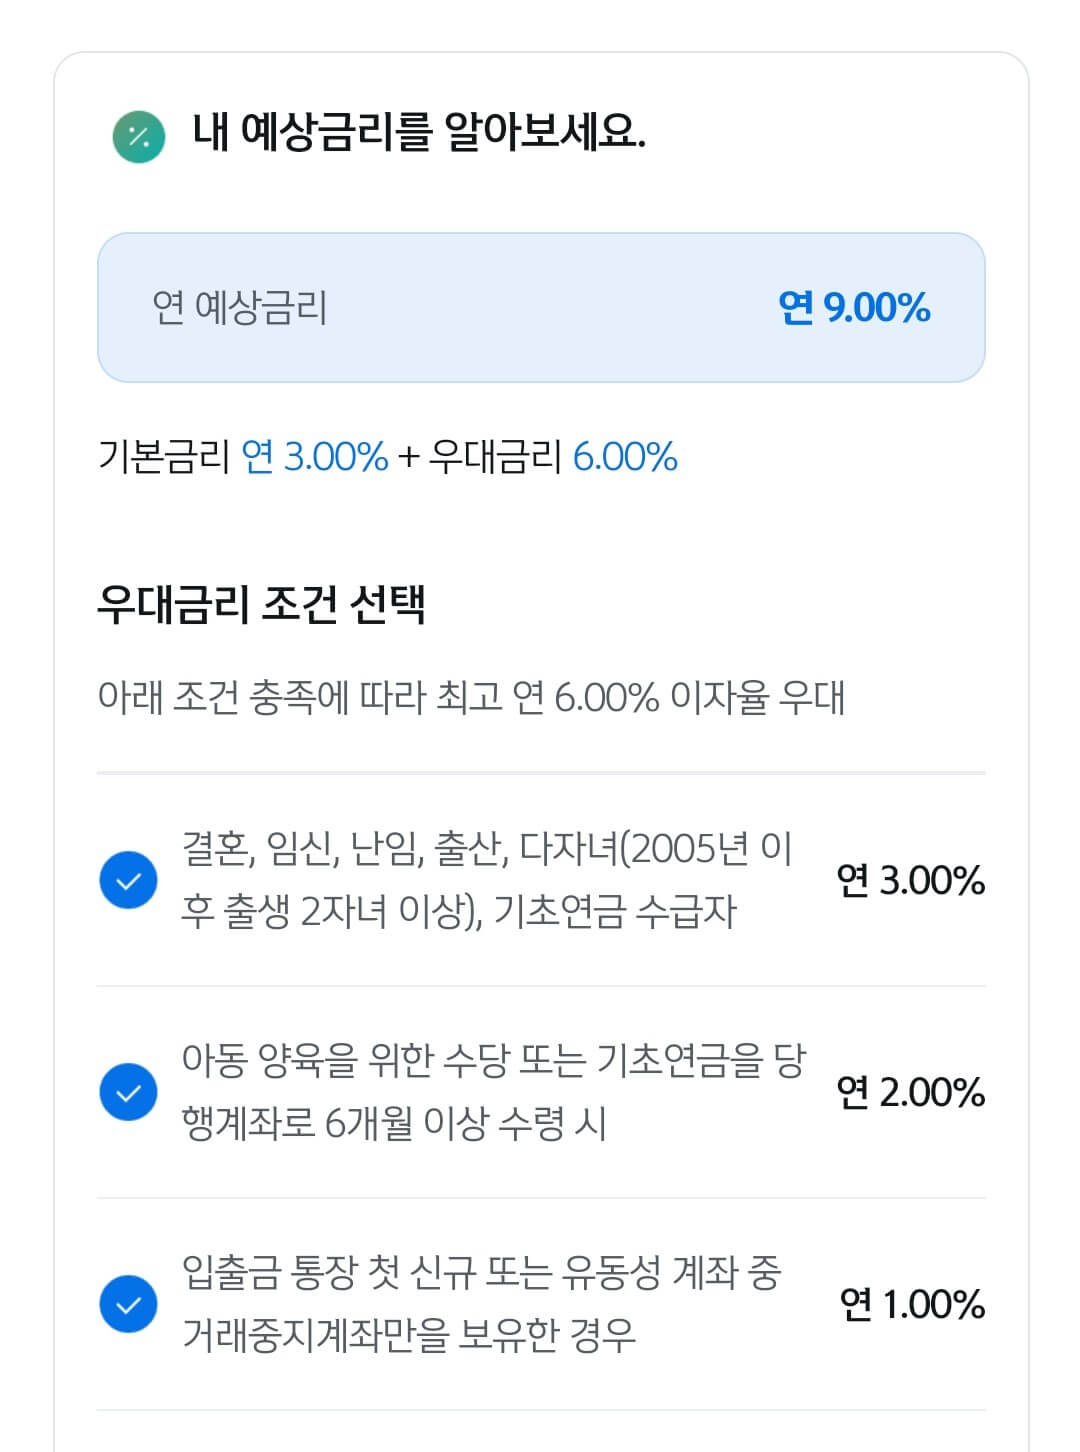This screenshot has width=1080, height=1452.
Task: Click the 연 2.00% rate beside allowance condition
Action: click(911, 1093)
